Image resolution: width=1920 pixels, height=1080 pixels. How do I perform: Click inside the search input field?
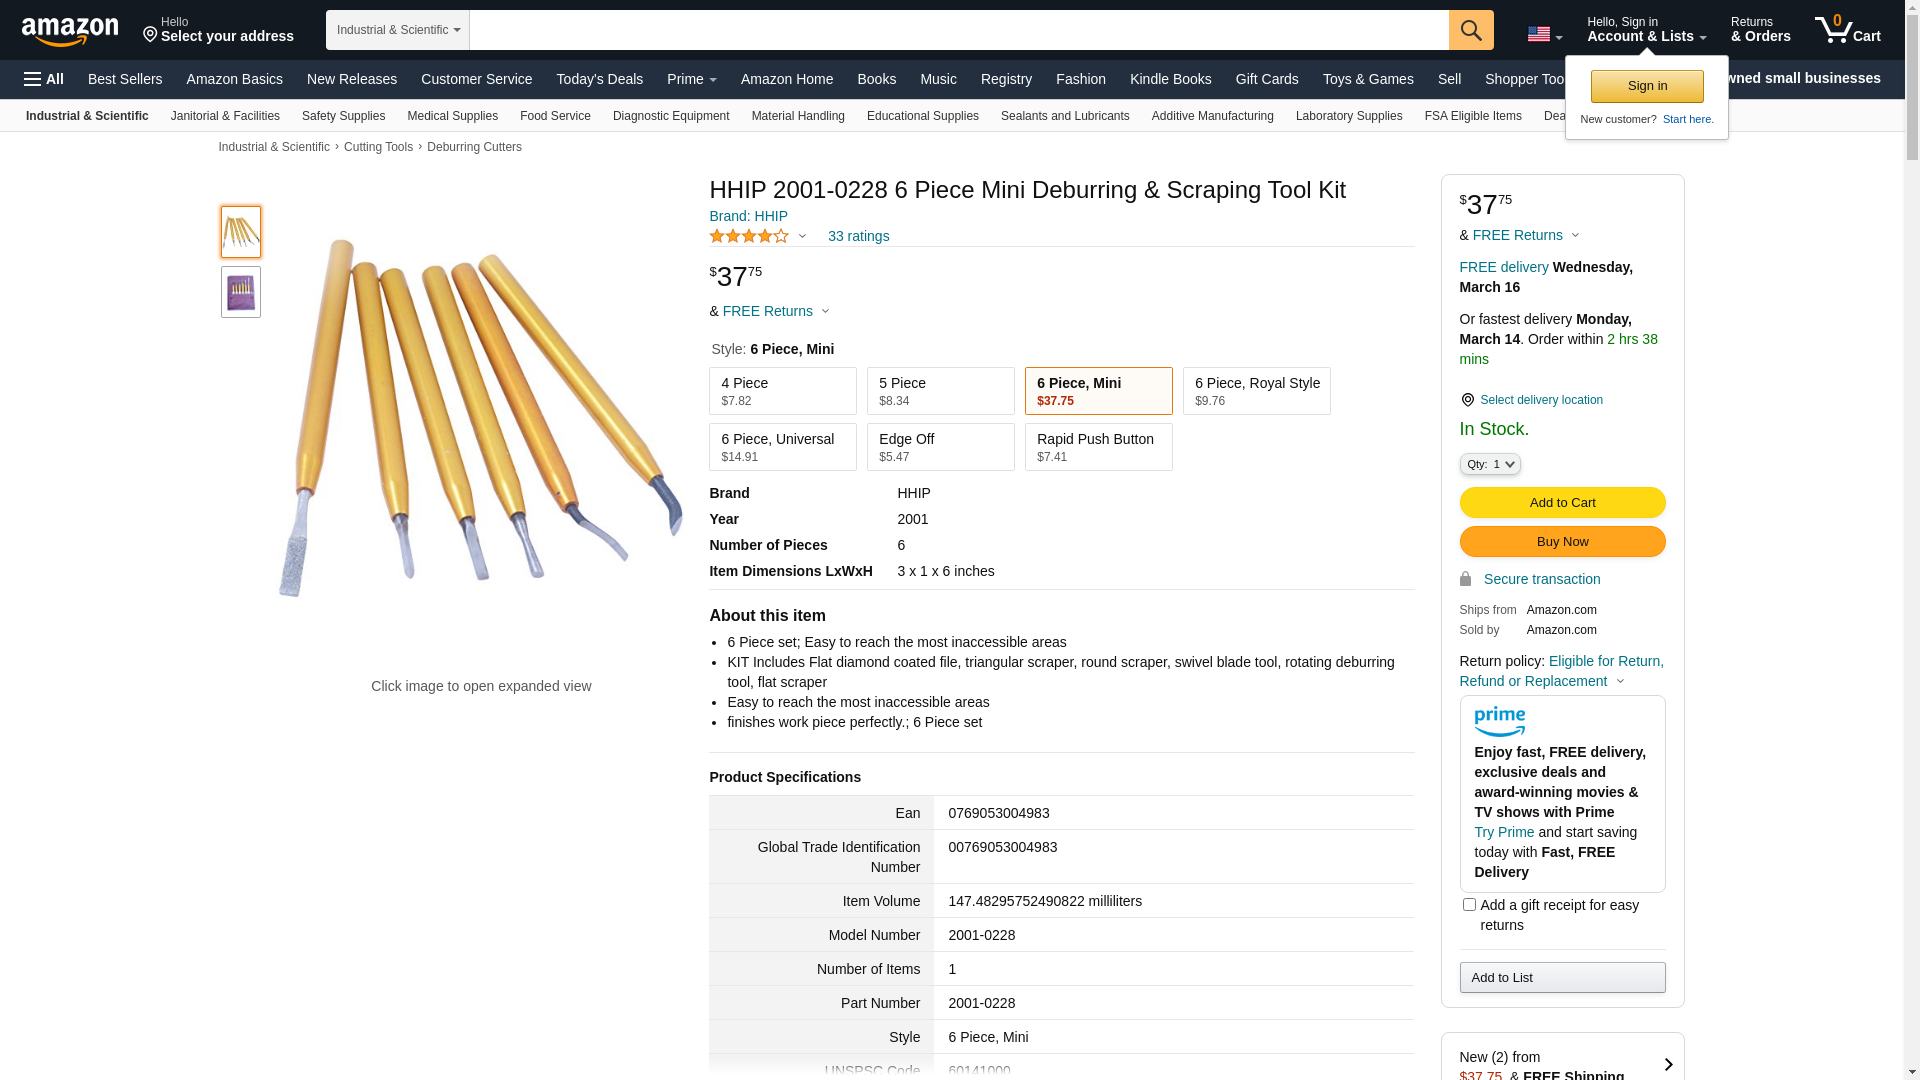(x=958, y=30)
